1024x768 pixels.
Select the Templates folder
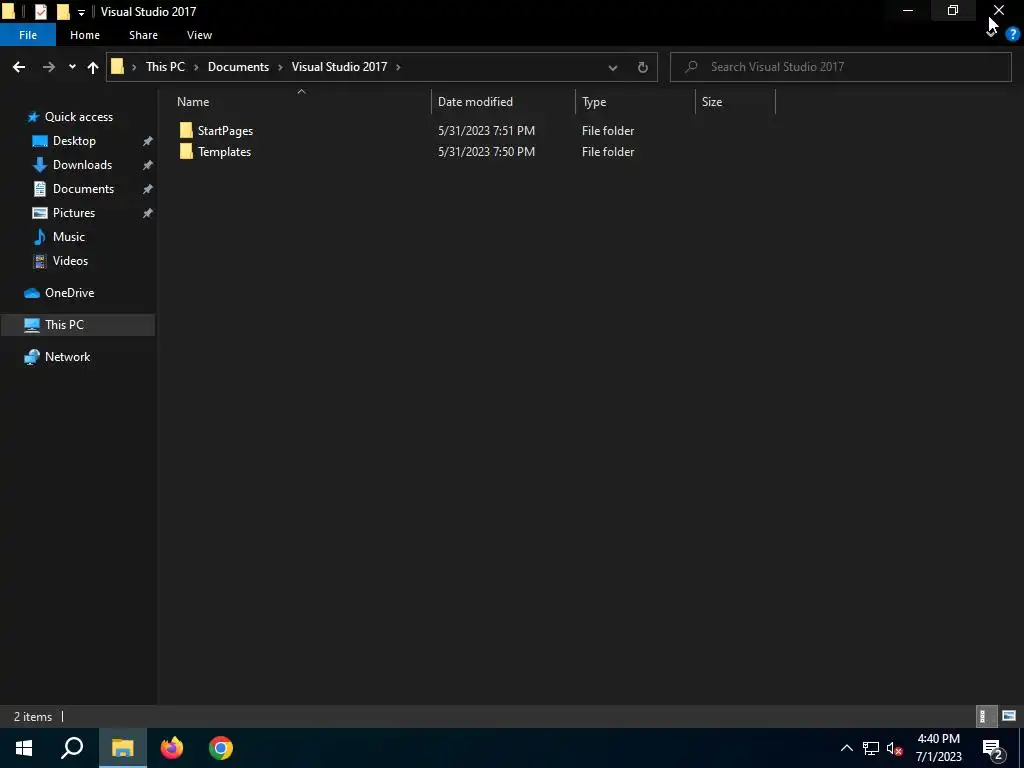[224, 152]
